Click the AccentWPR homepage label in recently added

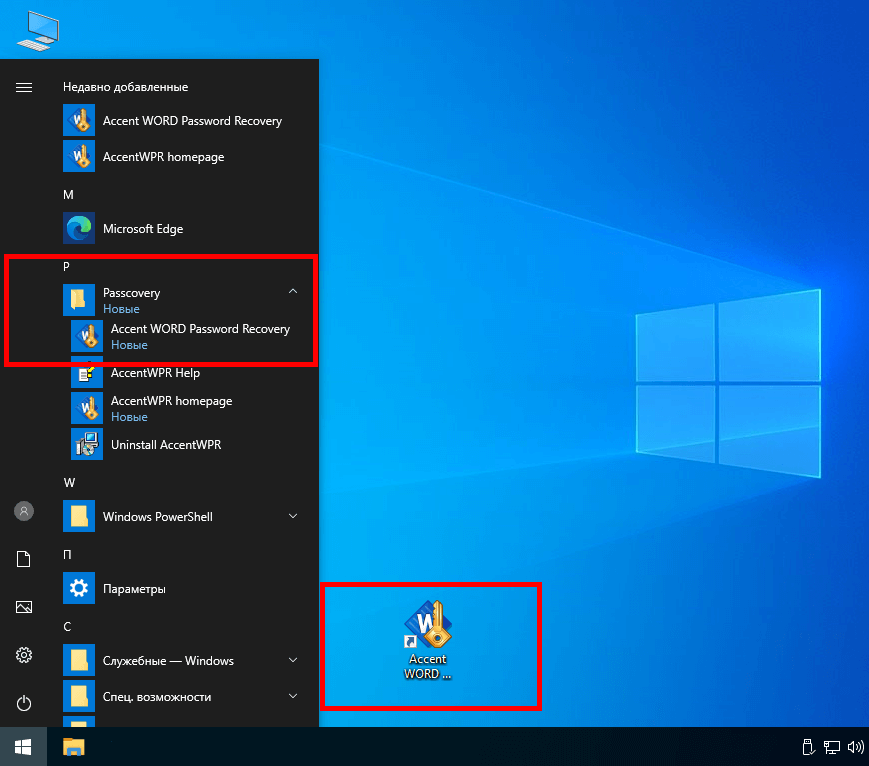[x=163, y=157]
